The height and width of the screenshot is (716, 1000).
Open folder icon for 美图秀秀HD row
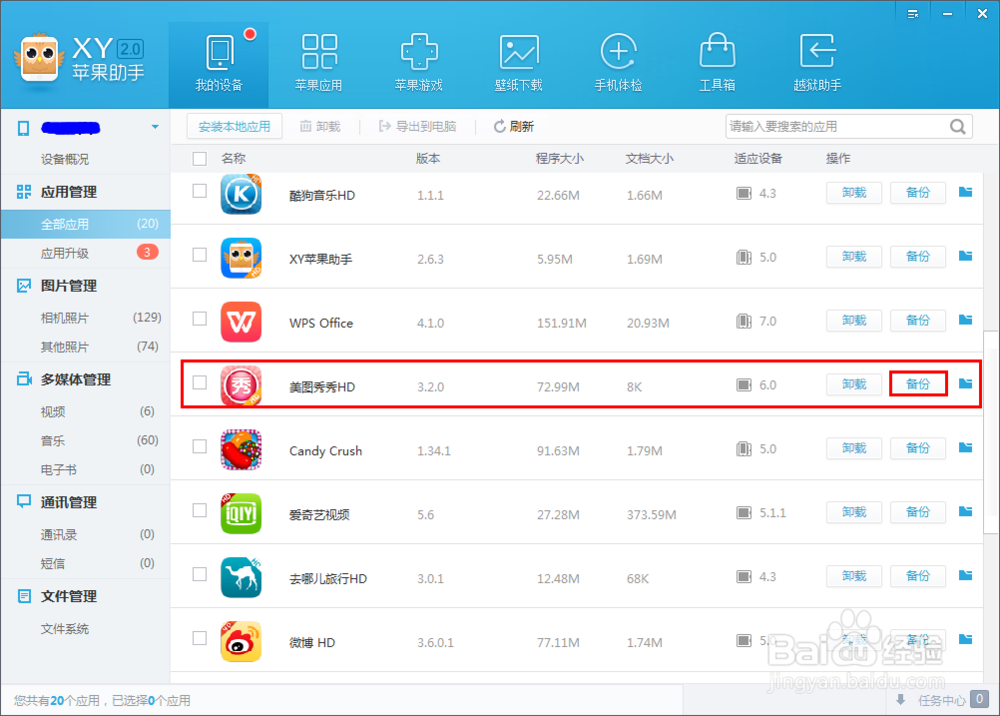point(966,383)
